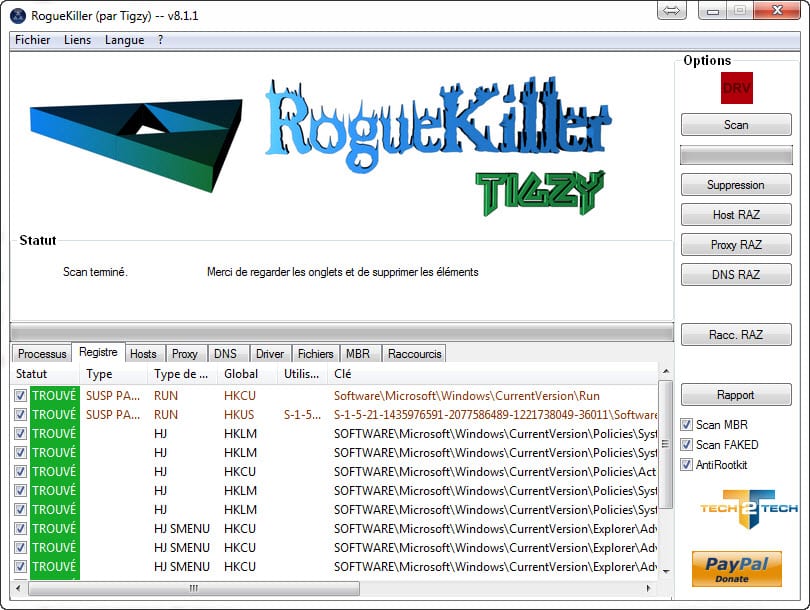Select the Registre tab

[98, 352]
